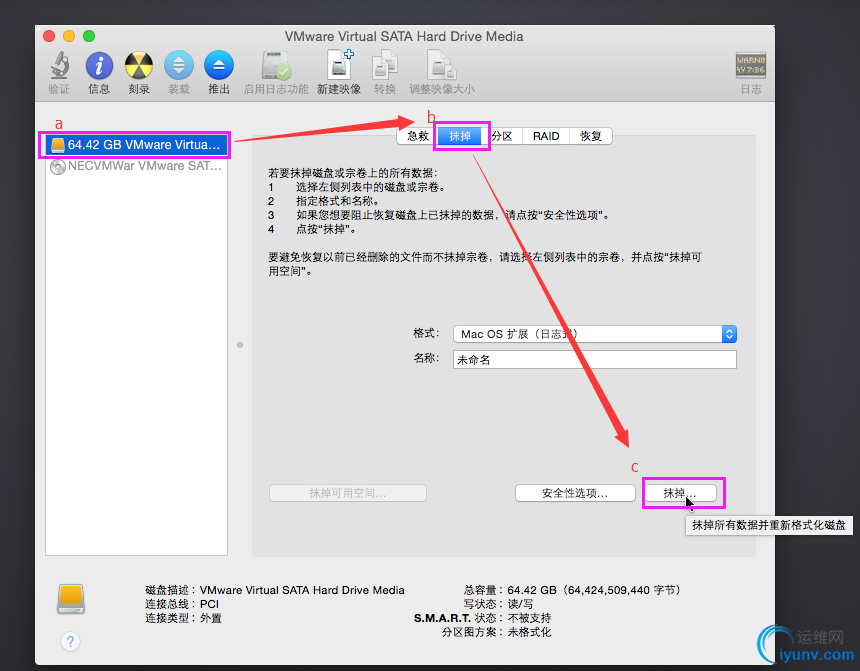Viewport: 860px width, 671px height.
Task: Open help via the question mark button
Action: click(70, 641)
